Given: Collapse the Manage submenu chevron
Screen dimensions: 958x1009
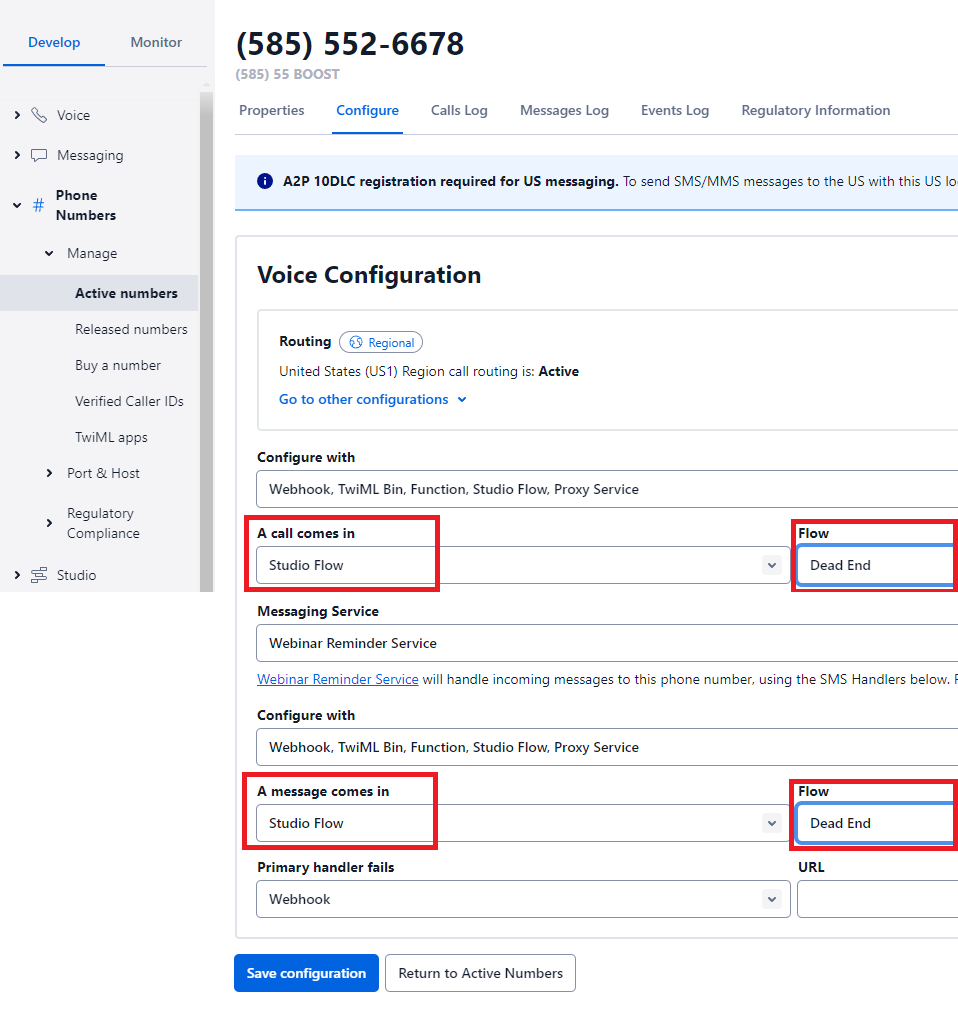Looking at the screenshot, I should [49, 253].
